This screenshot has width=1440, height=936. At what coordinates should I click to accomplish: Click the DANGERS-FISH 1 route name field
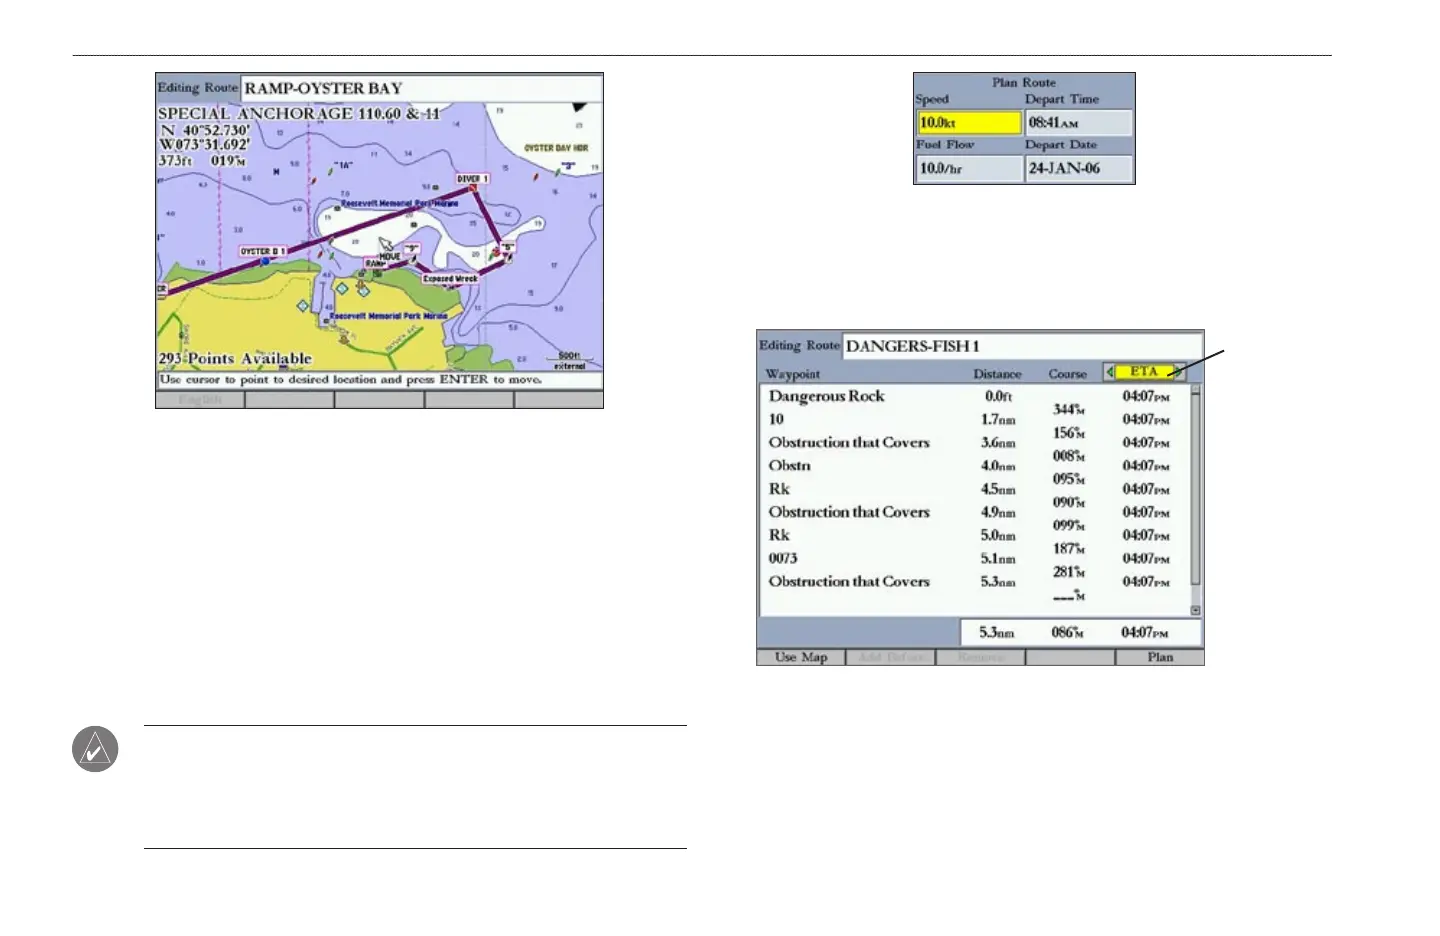point(1022,346)
